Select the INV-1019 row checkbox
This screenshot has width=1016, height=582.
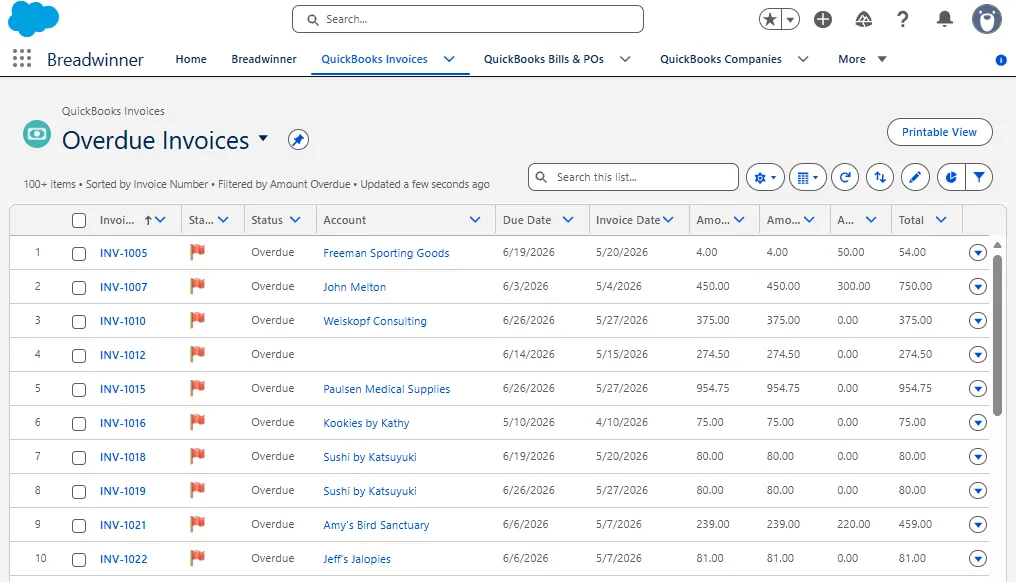[x=79, y=492]
